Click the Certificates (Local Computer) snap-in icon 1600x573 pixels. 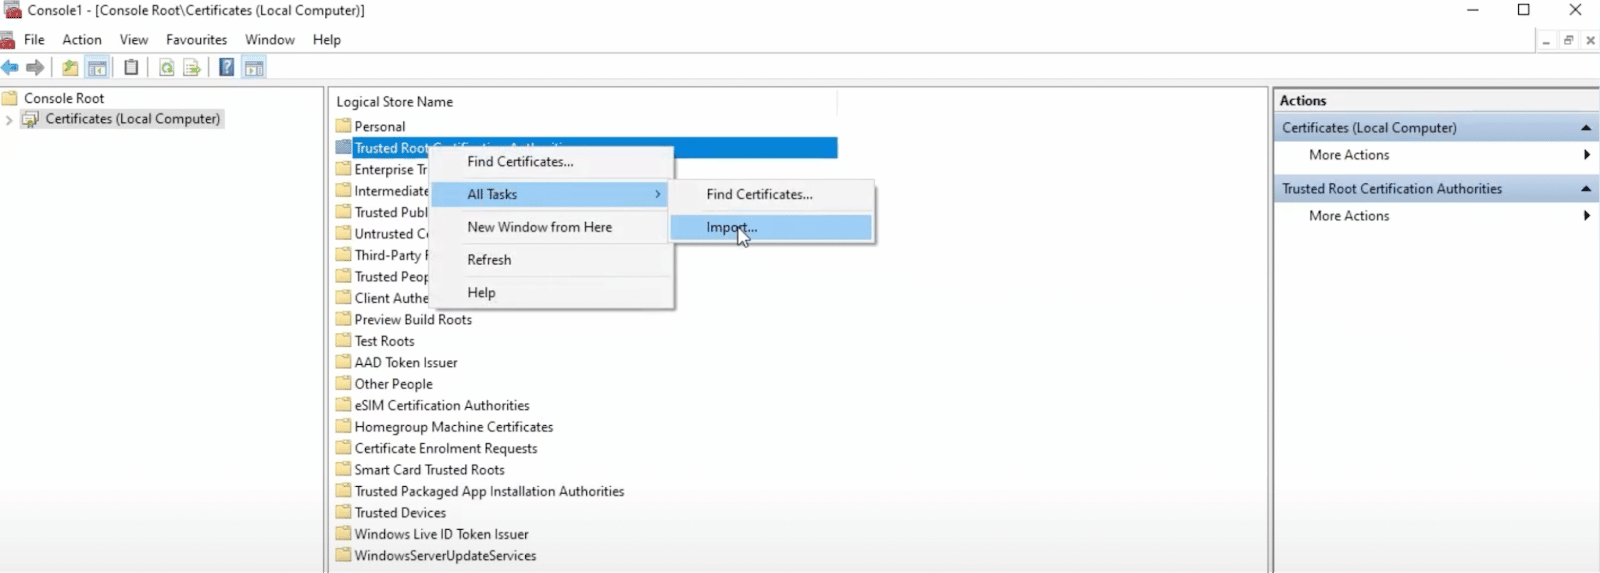tap(31, 119)
